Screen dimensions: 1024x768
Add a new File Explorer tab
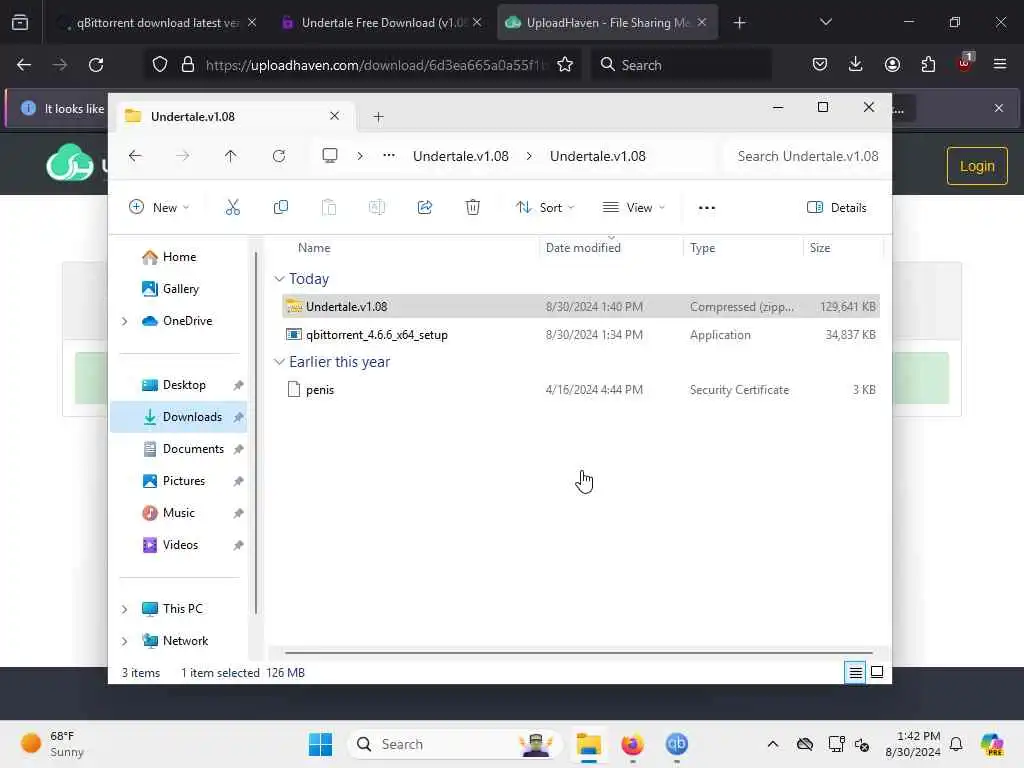[378, 117]
